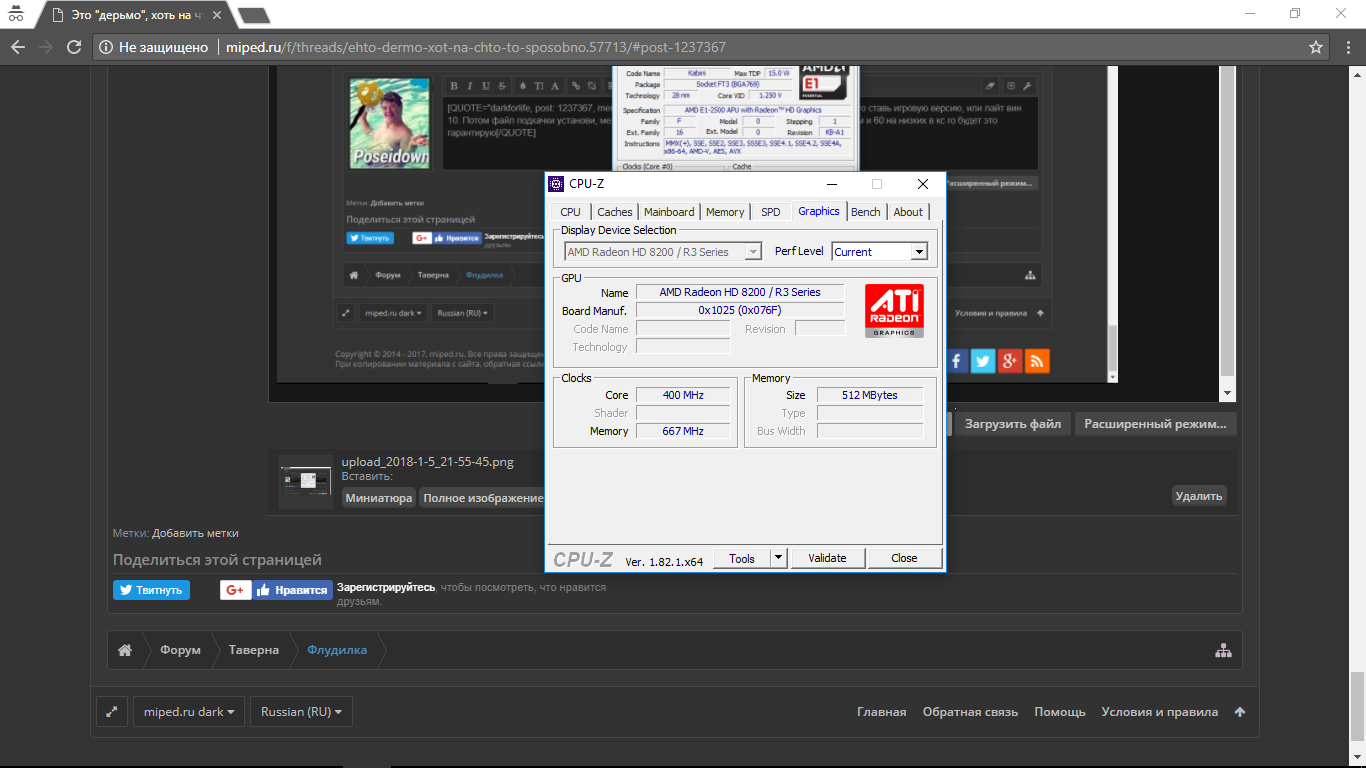1366x768 pixels.
Task: Open the sitemap icon in the breadcrumb bar
Action: (1223, 650)
